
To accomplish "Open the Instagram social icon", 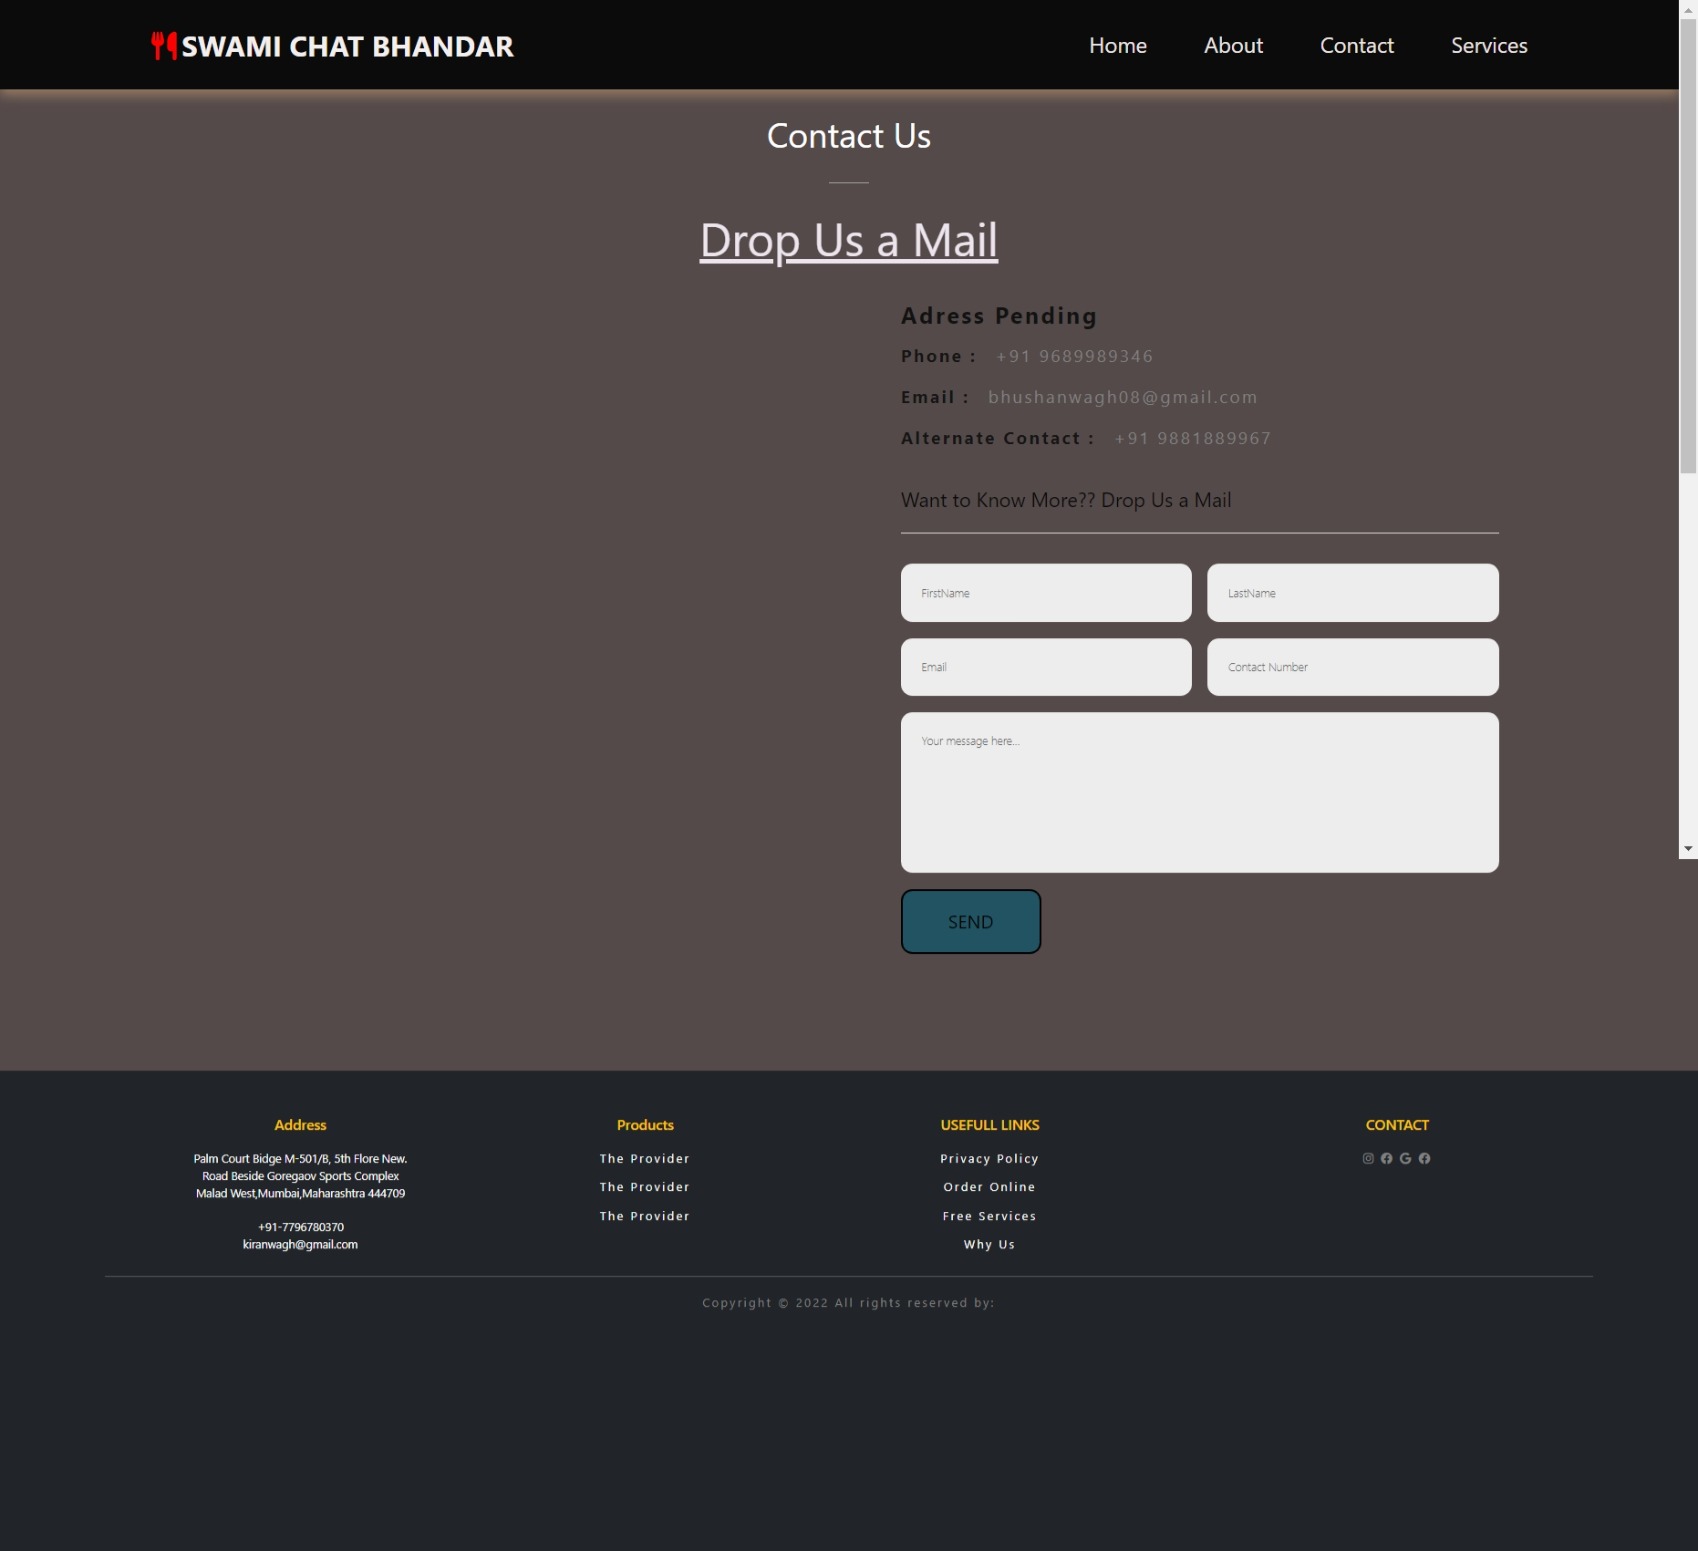I will (x=1367, y=1158).
